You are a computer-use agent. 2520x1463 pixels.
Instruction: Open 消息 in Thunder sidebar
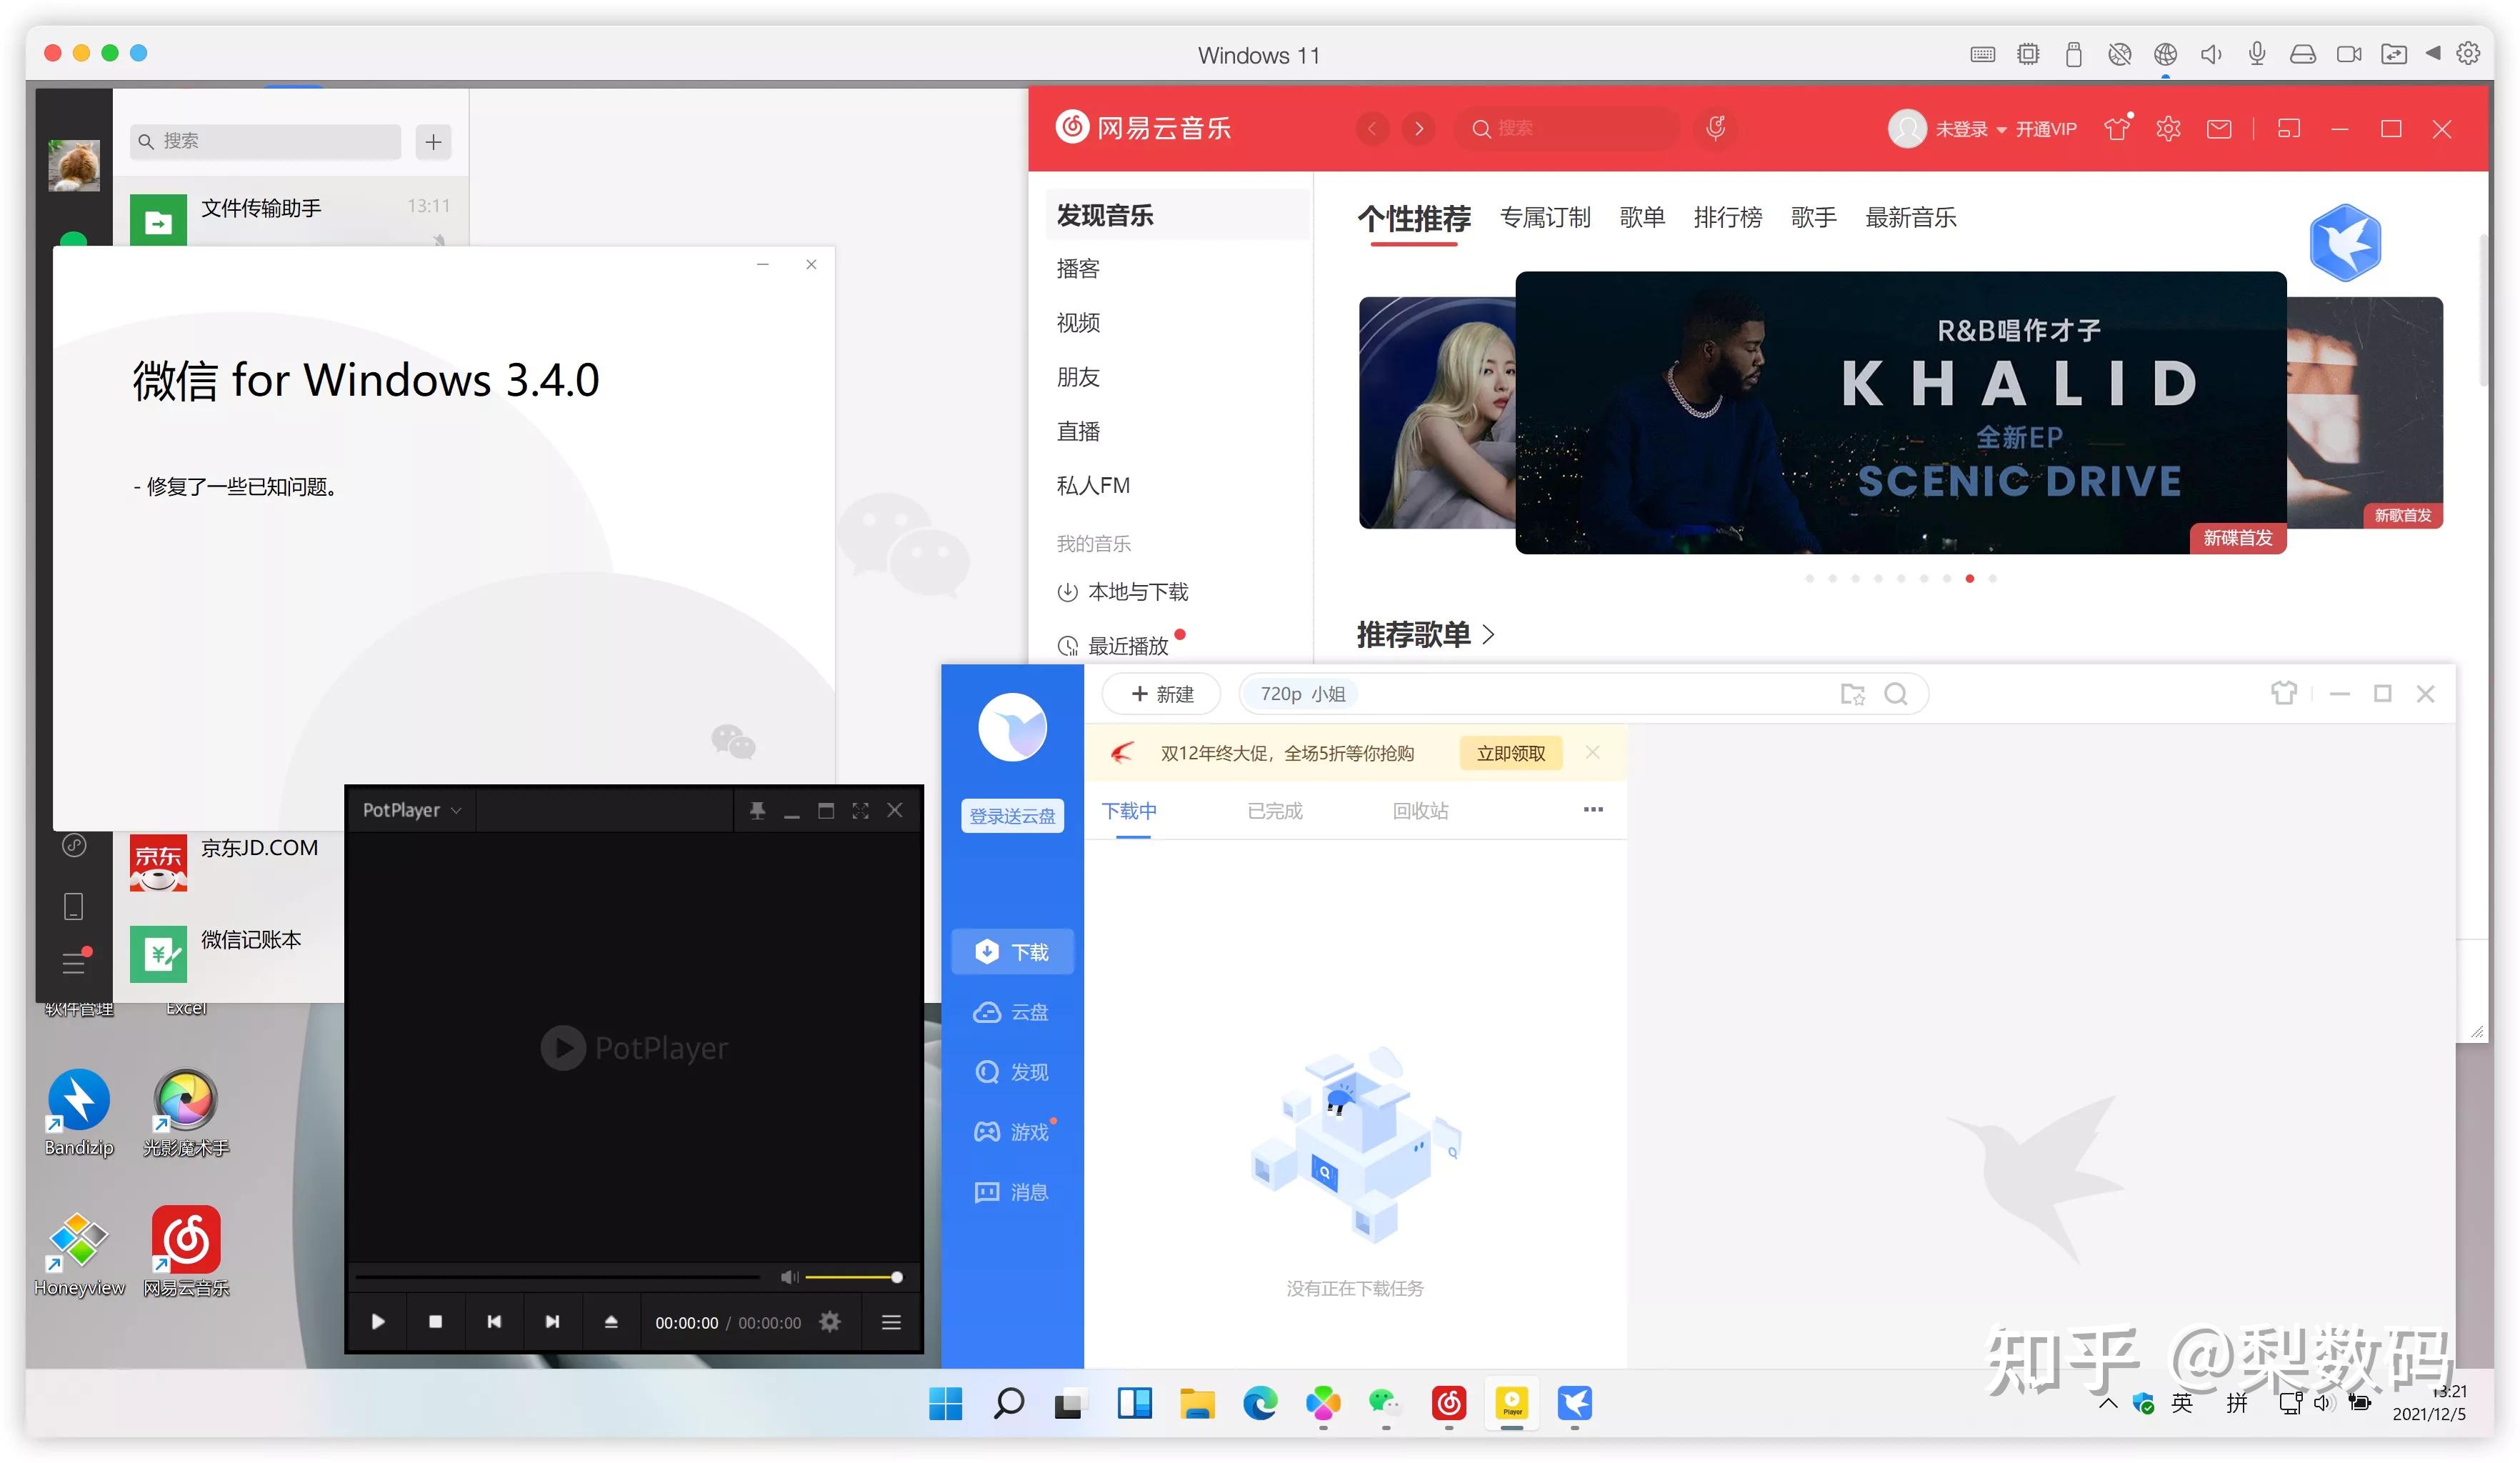tap(1012, 1191)
